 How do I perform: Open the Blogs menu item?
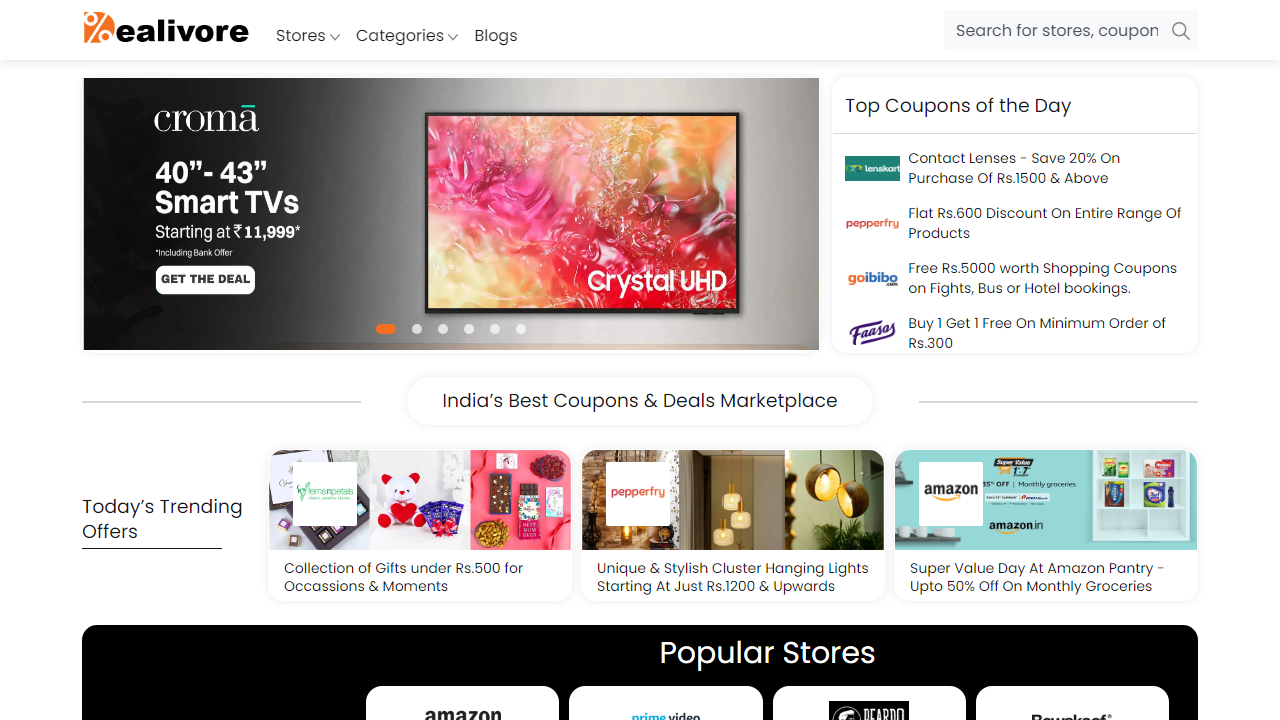(495, 36)
